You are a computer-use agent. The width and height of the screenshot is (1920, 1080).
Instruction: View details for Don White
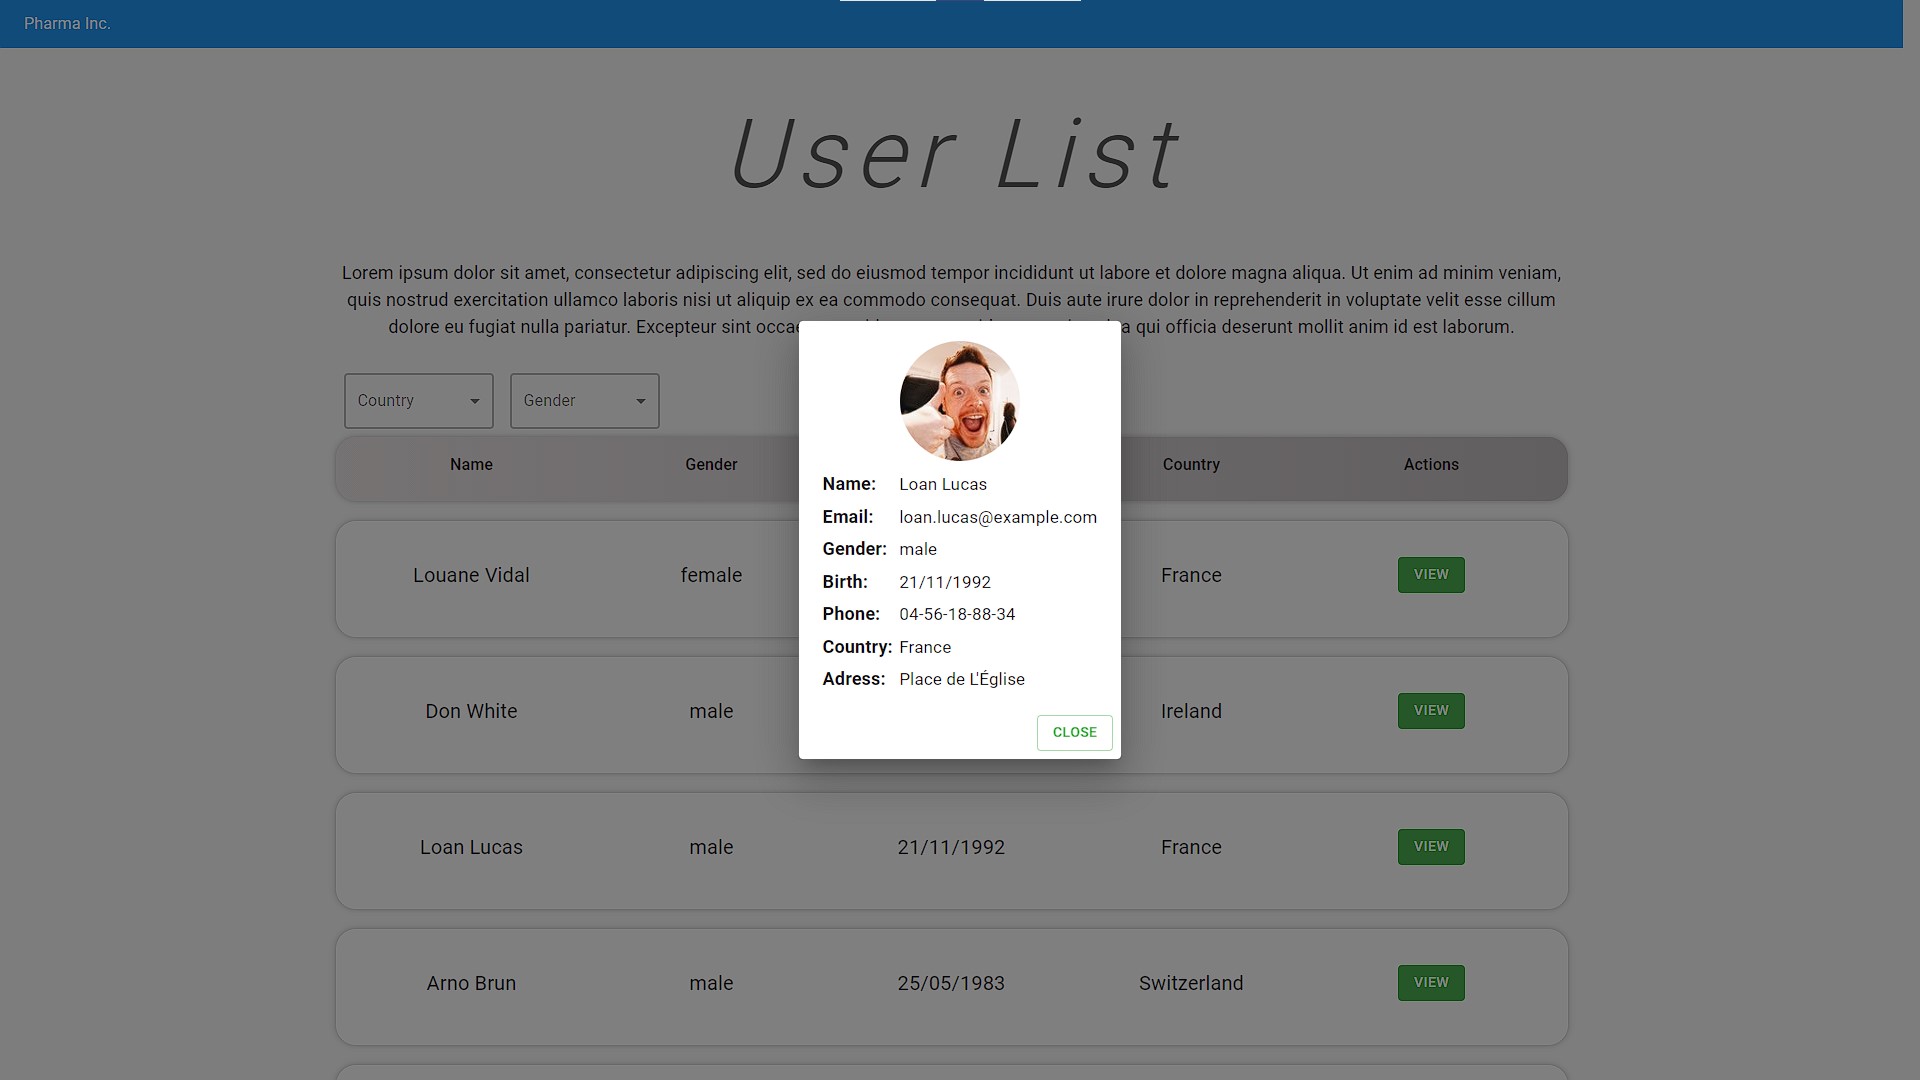pyautogui.click(x=1430, y=711)
